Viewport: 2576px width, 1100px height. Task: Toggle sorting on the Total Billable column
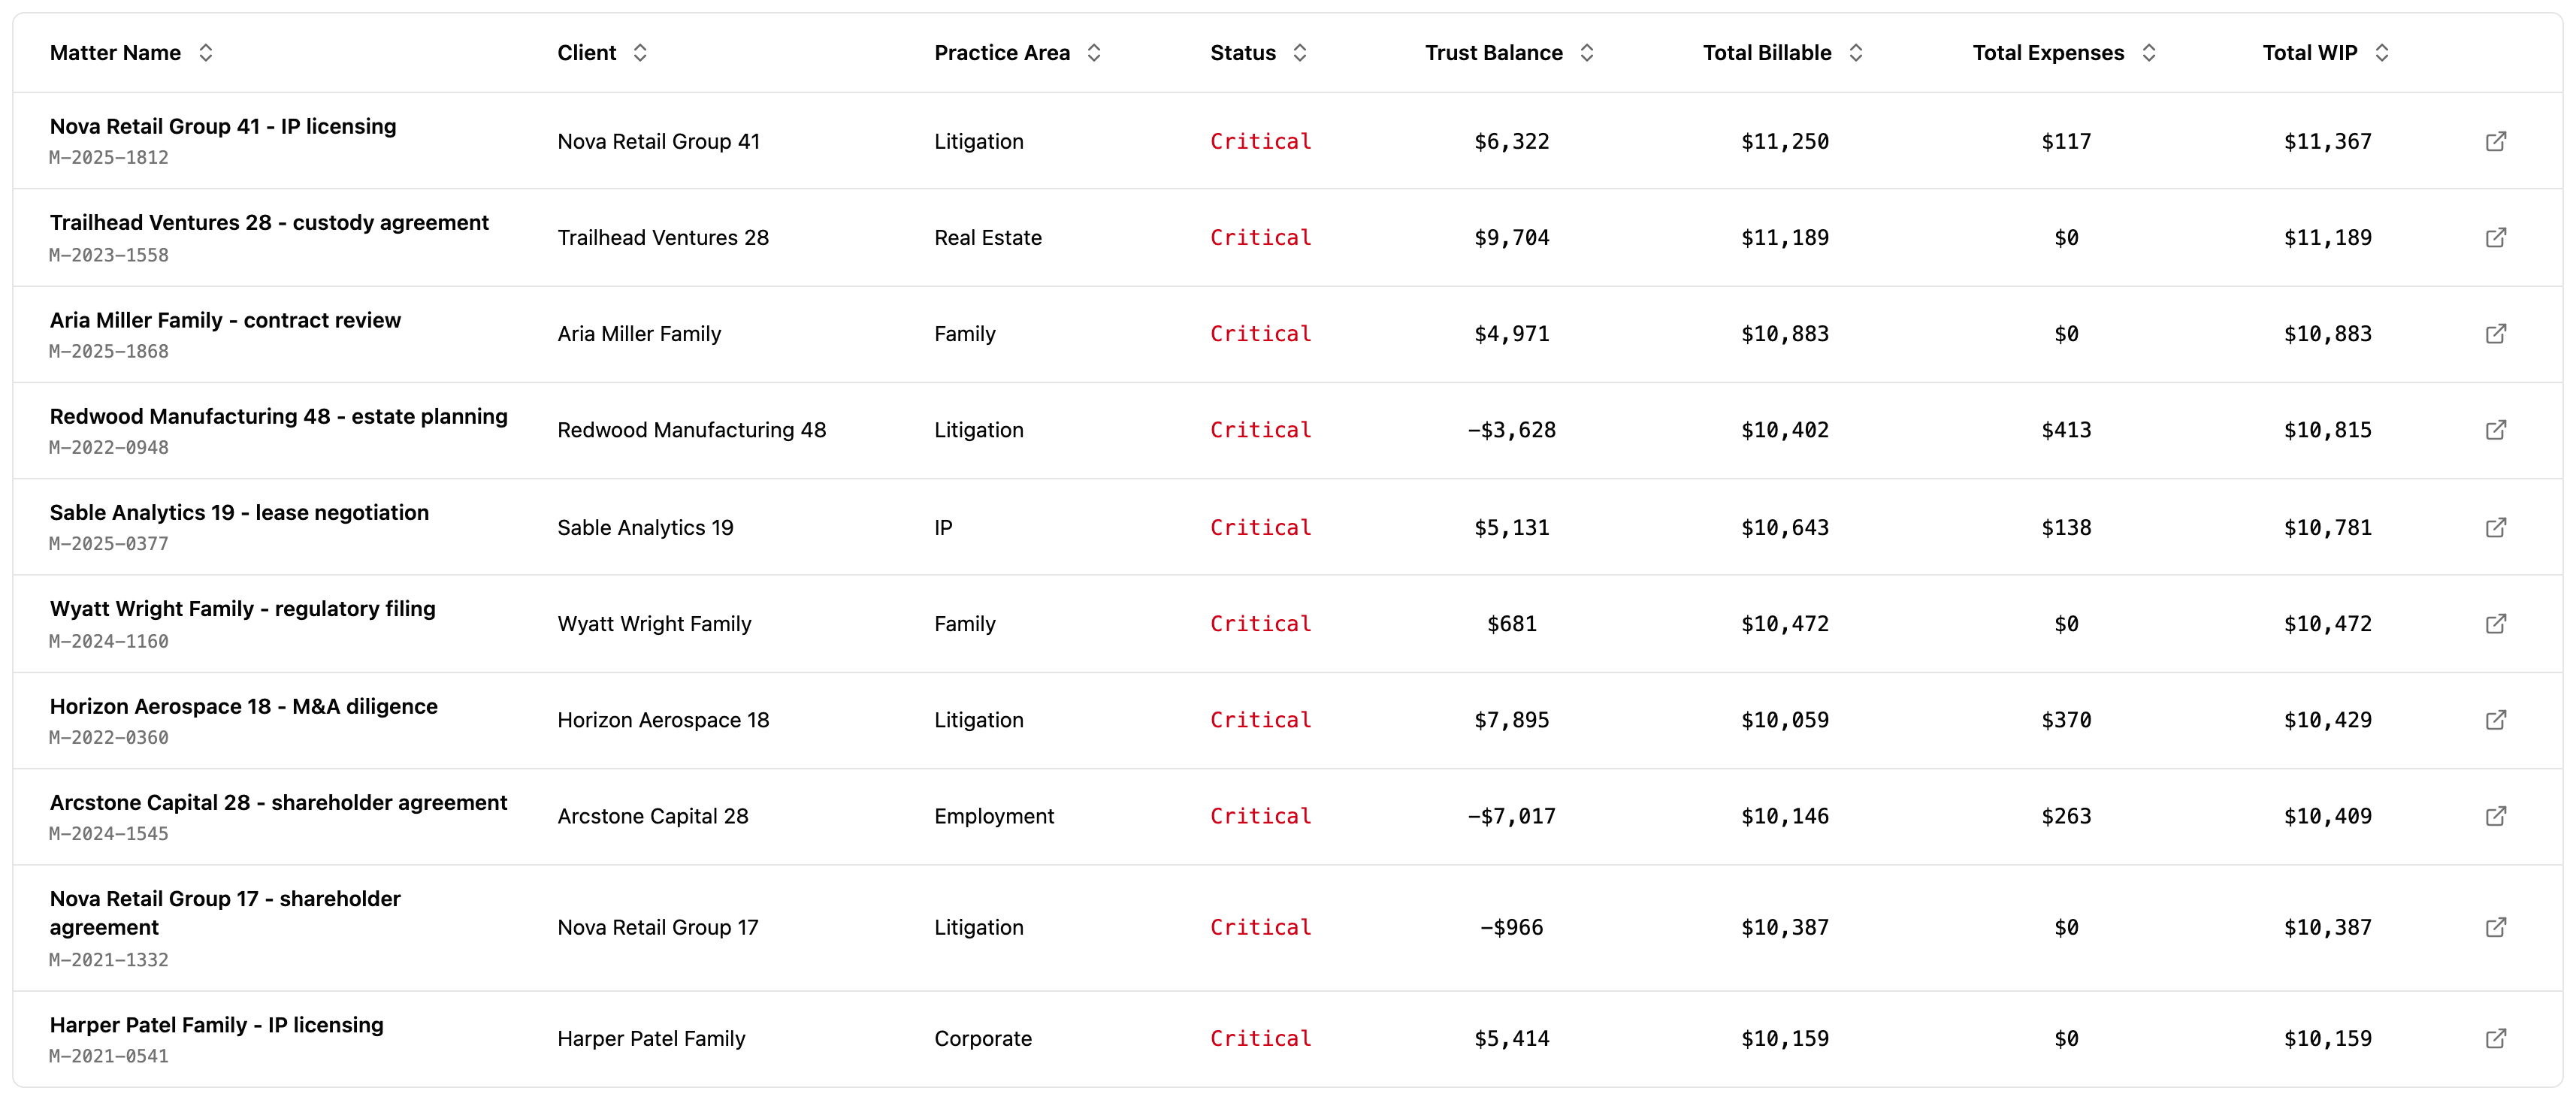pos(1857,52)
